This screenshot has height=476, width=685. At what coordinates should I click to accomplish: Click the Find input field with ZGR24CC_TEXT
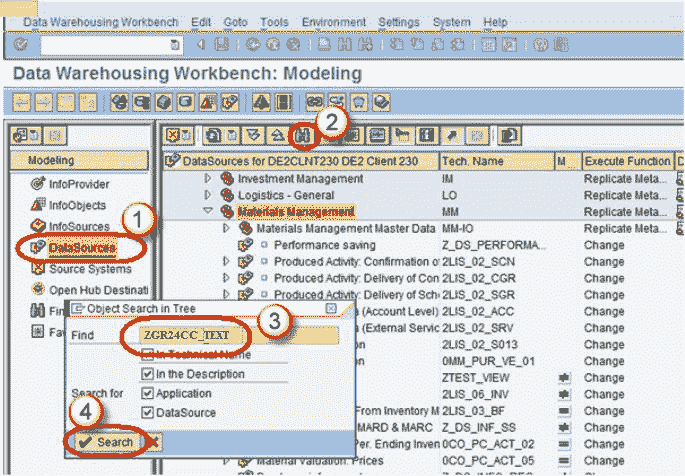(239, 335)
